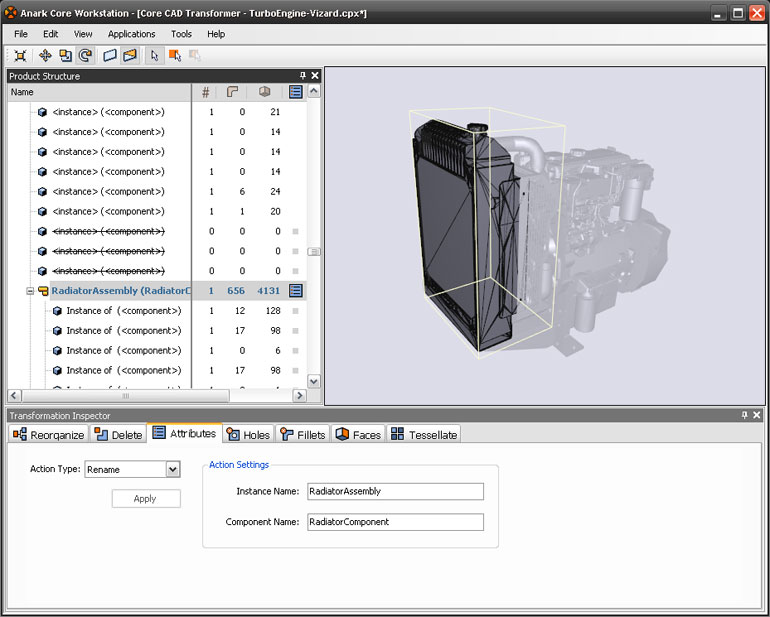
Task: Click the Component Name input field
Action: coord(395,522)
